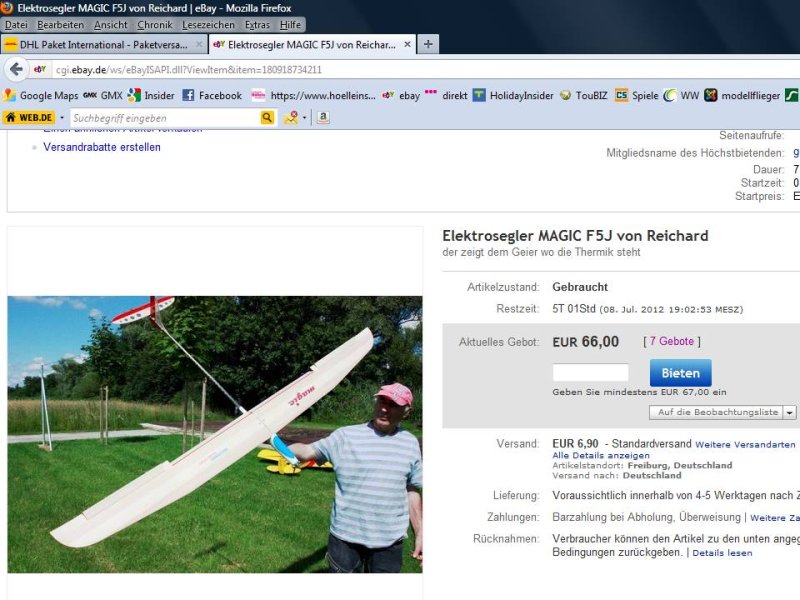Open the Hilfe menu
This screenshot has height=600, width=800.
pos(290,24)
